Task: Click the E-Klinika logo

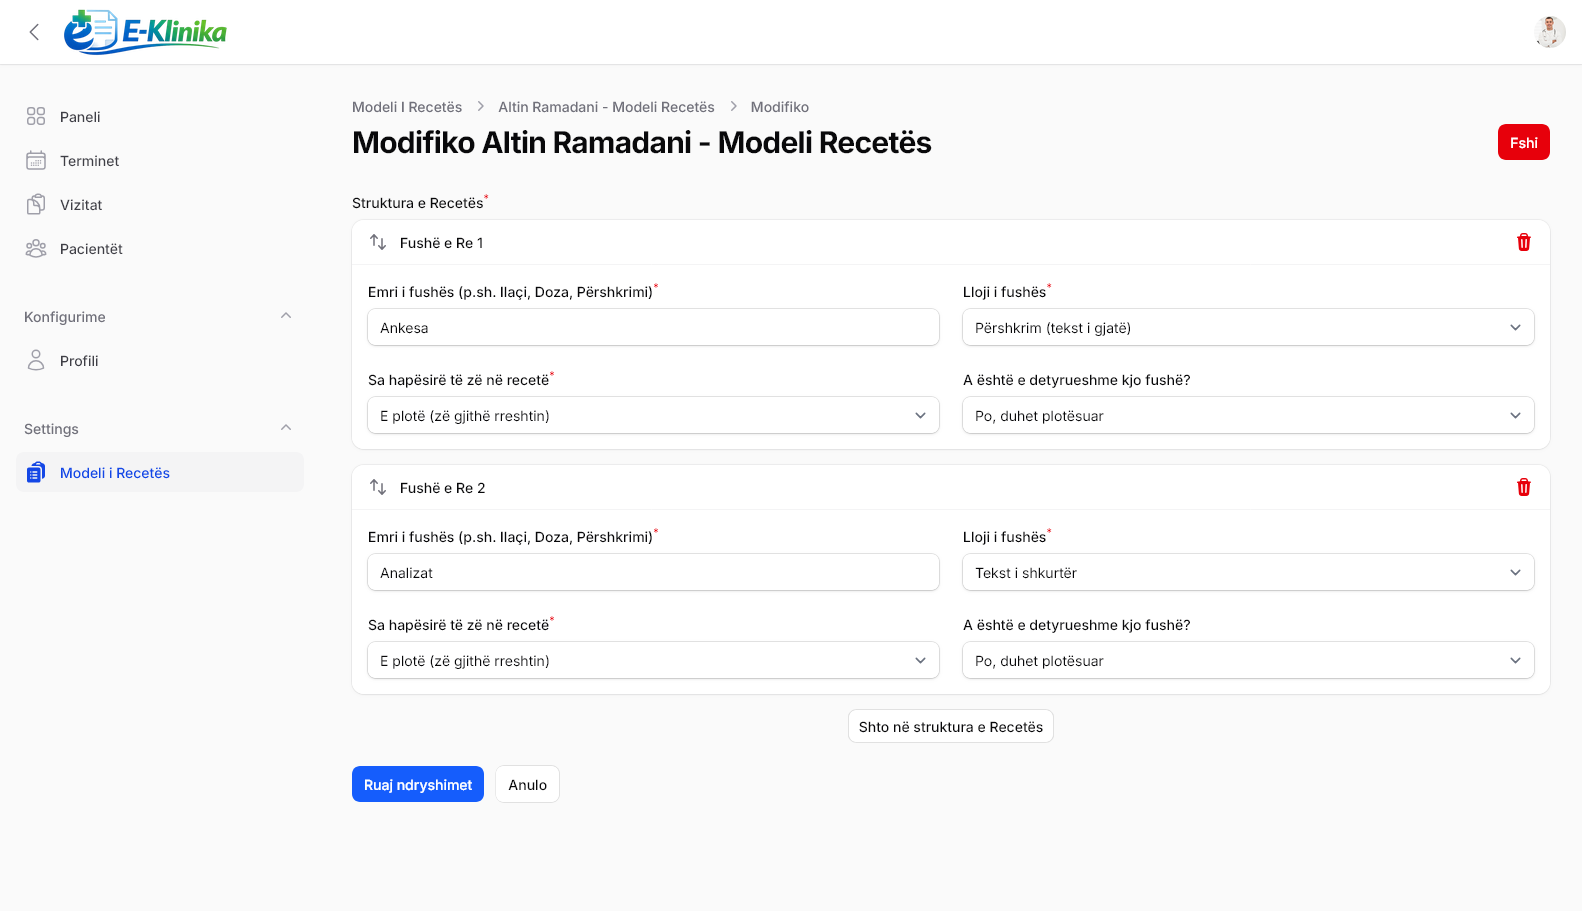Action: tap(145, 32)
